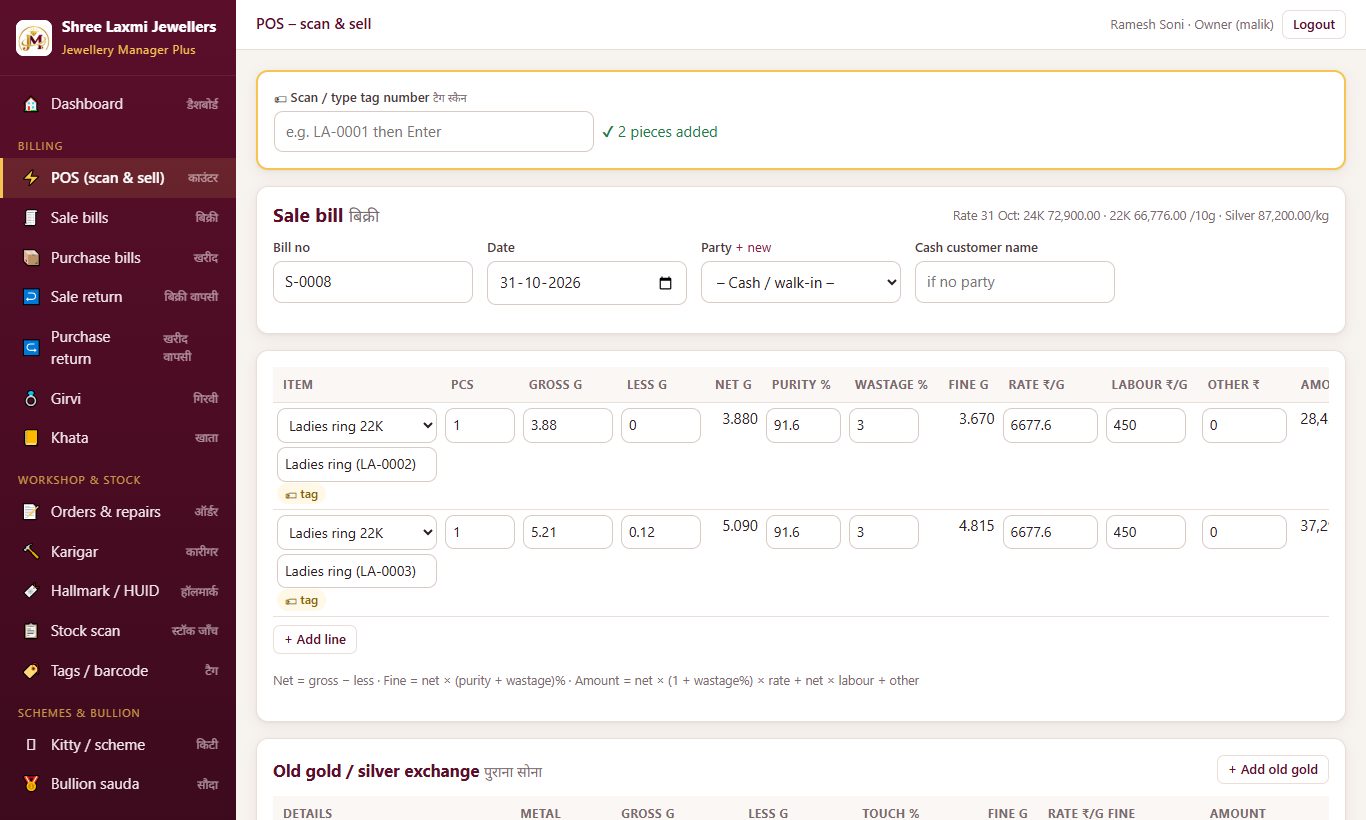Screen dimensions: 1366x820
Task: Click the Orders & repairs notepad icon
Action: tap(31, 512)
